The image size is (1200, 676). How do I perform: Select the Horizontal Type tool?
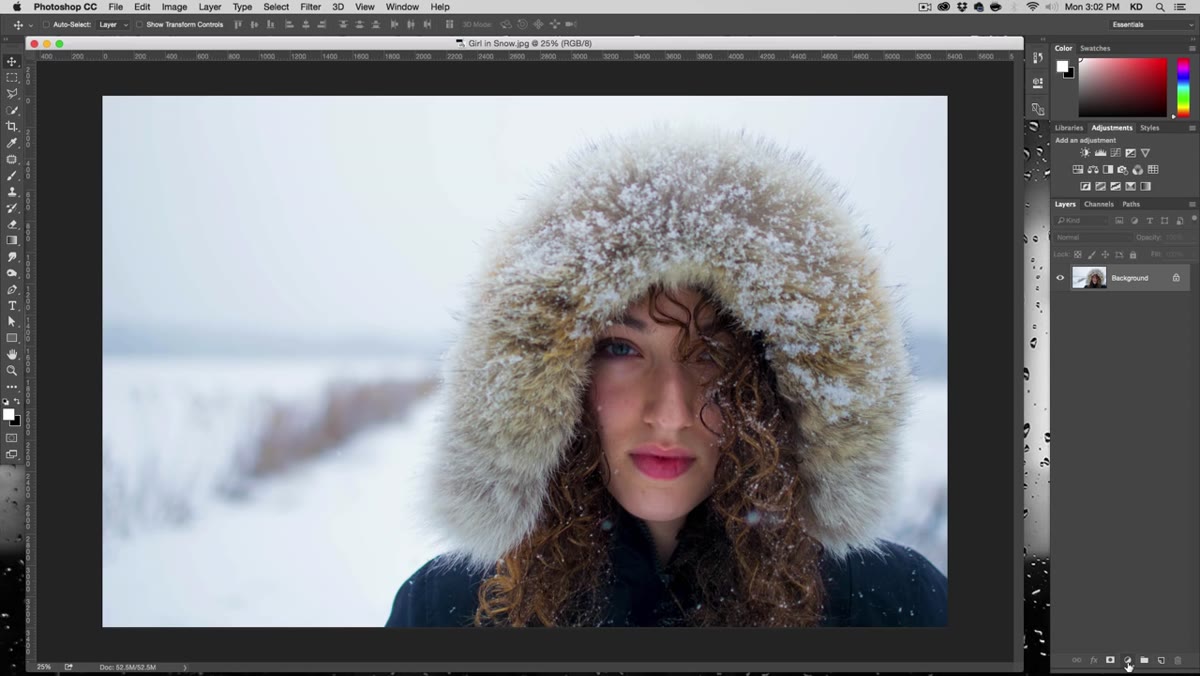click(x=12, y=305)
